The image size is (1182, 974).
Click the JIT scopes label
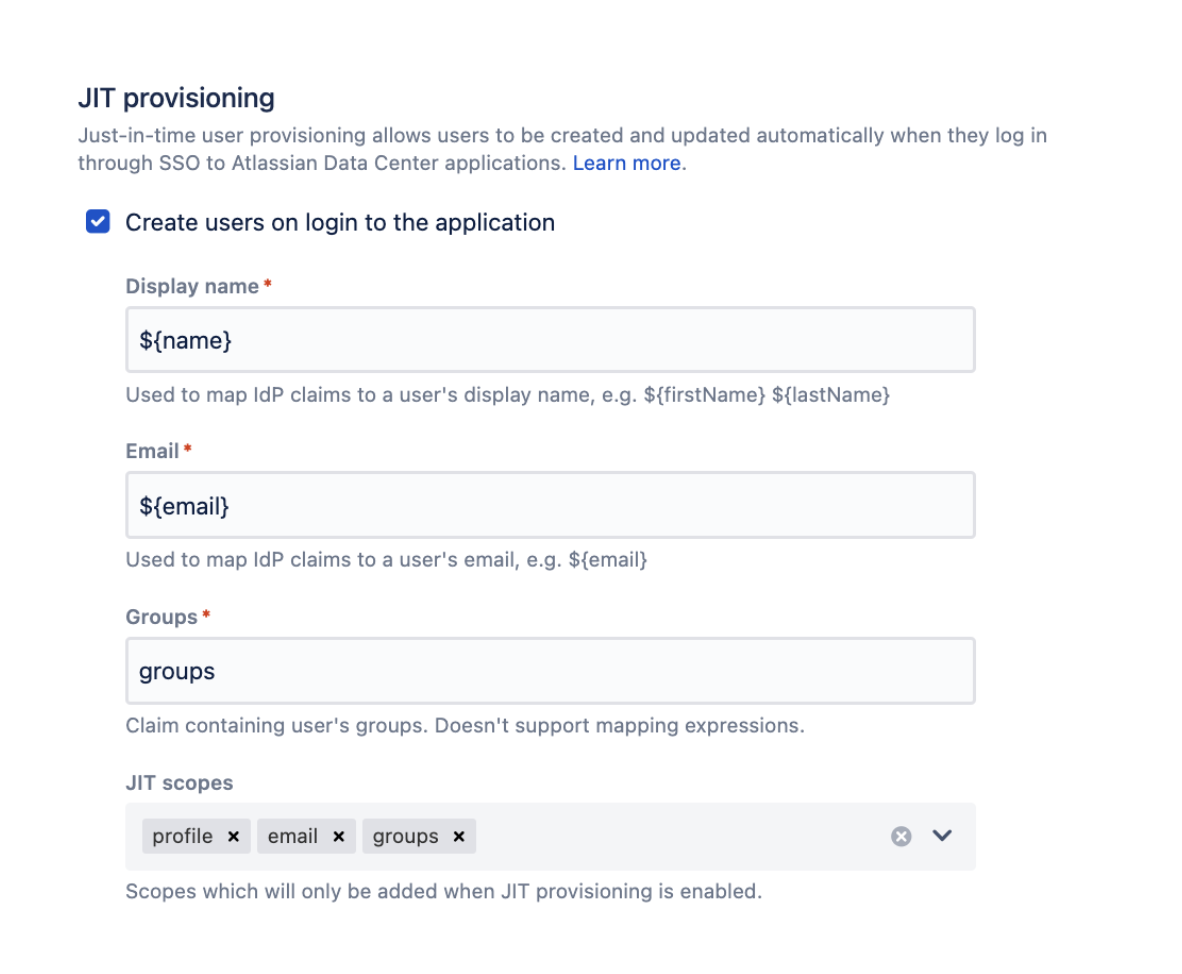(179, 783)
